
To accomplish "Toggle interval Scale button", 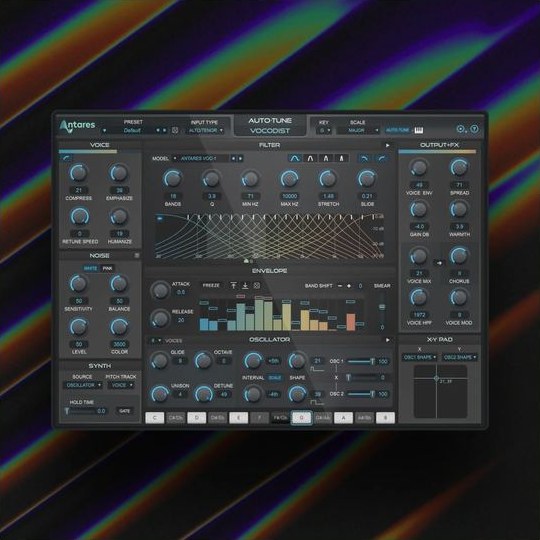I will tap(274, 378).
